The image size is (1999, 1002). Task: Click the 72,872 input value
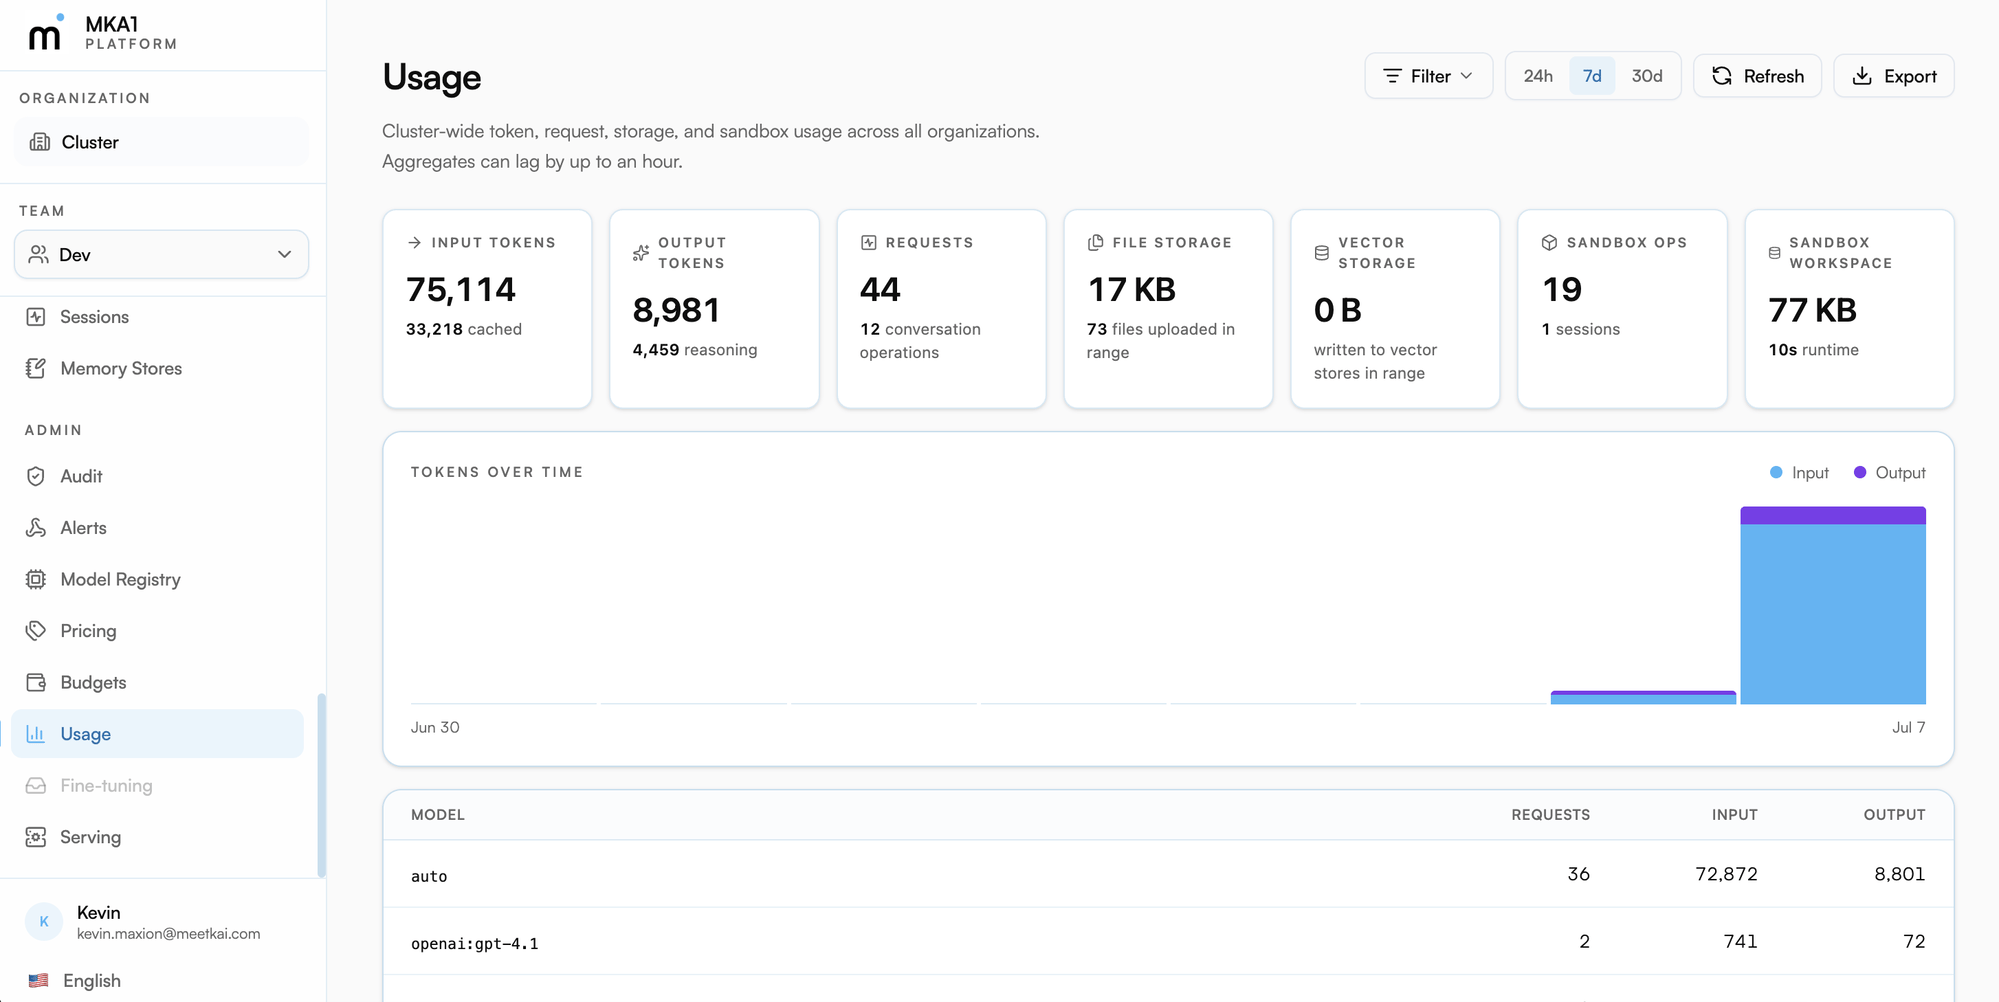[x=1726, y=874]
